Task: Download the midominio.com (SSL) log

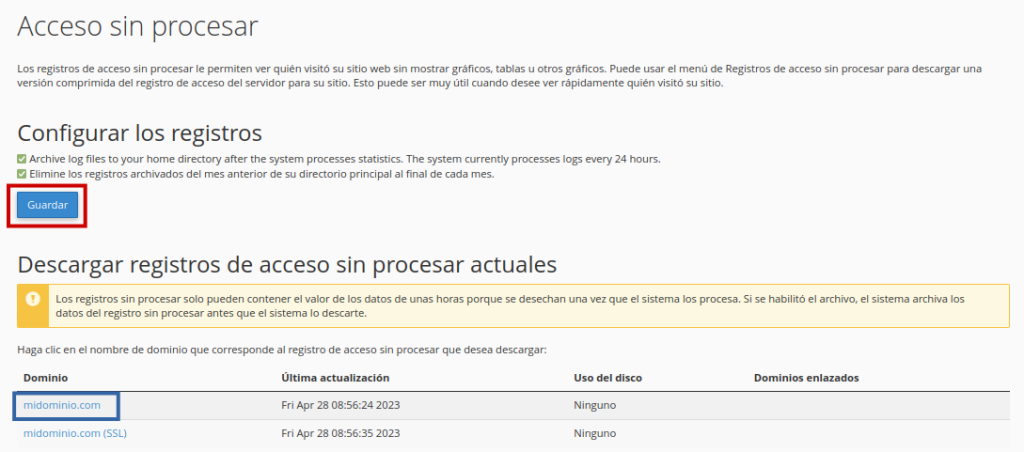Action: coord(75,433)
